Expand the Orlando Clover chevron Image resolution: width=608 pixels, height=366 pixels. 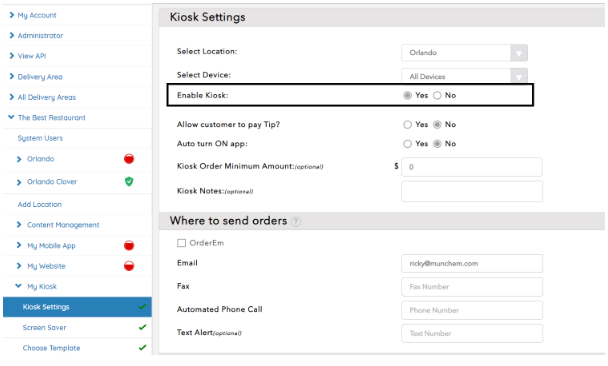(19, 182)
